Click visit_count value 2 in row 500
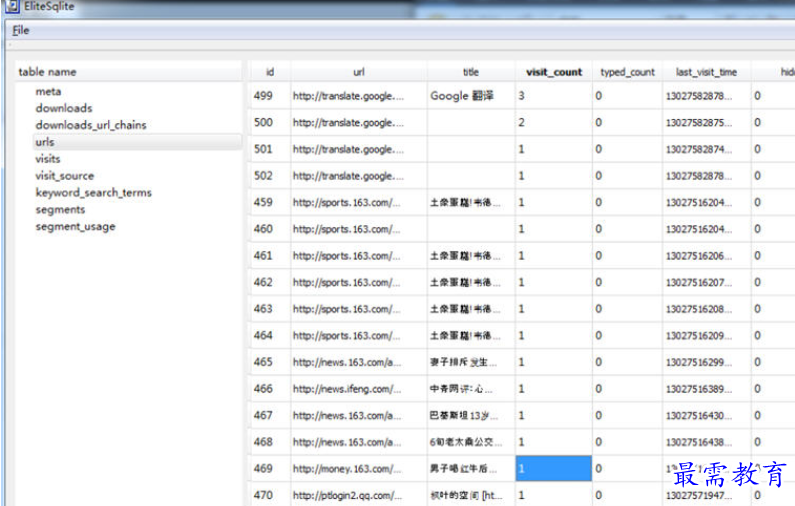Image resolution: width=795 pixels, height=506 pixels. (x=554, y=122)
